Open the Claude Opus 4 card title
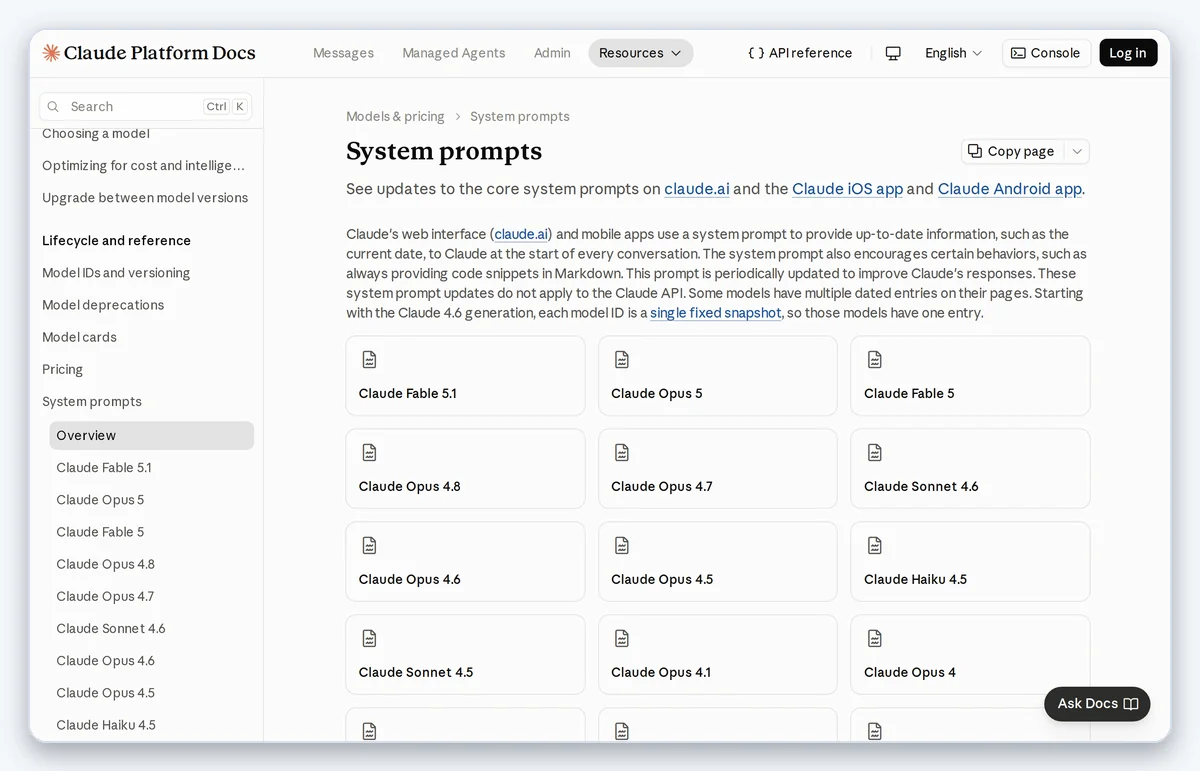The image size is (1200, 771). tap(910, 672)
